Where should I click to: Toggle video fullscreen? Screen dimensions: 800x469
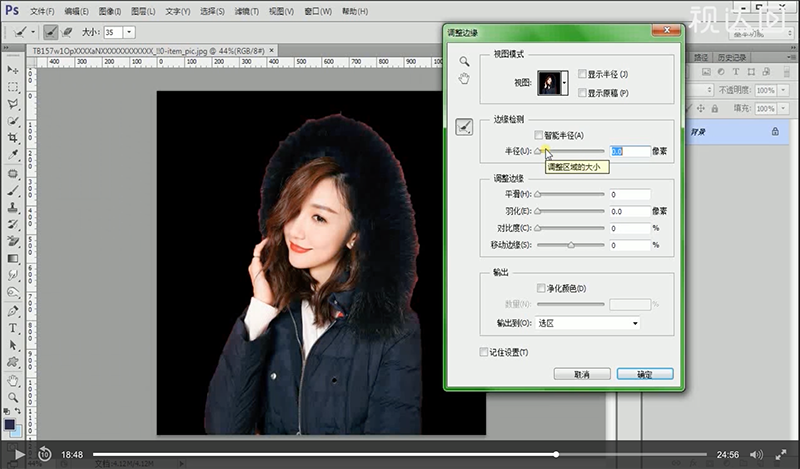781,454
